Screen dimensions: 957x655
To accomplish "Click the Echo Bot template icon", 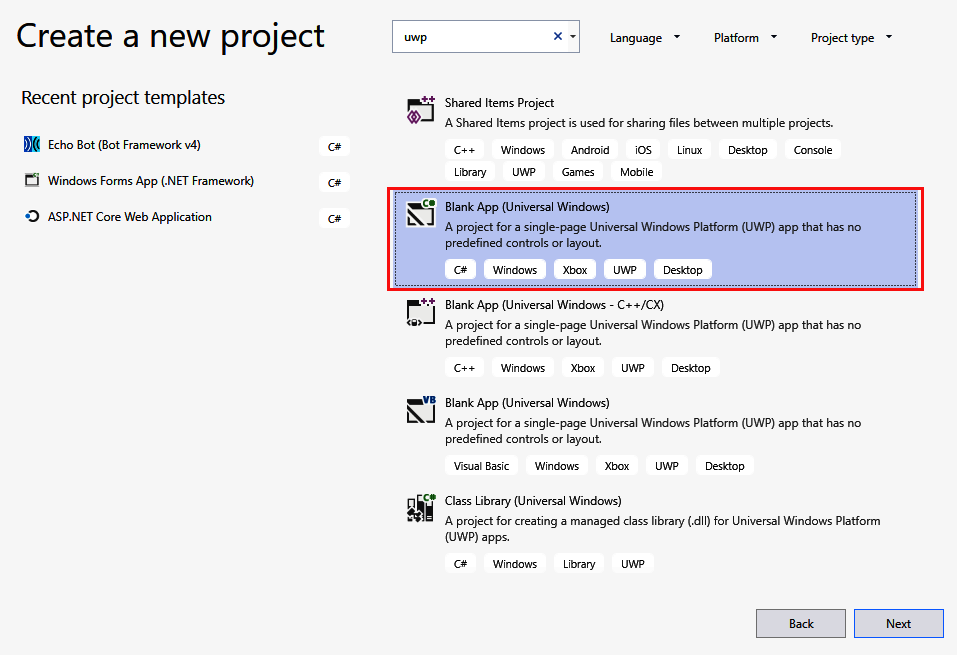I will tap(32, 145).
